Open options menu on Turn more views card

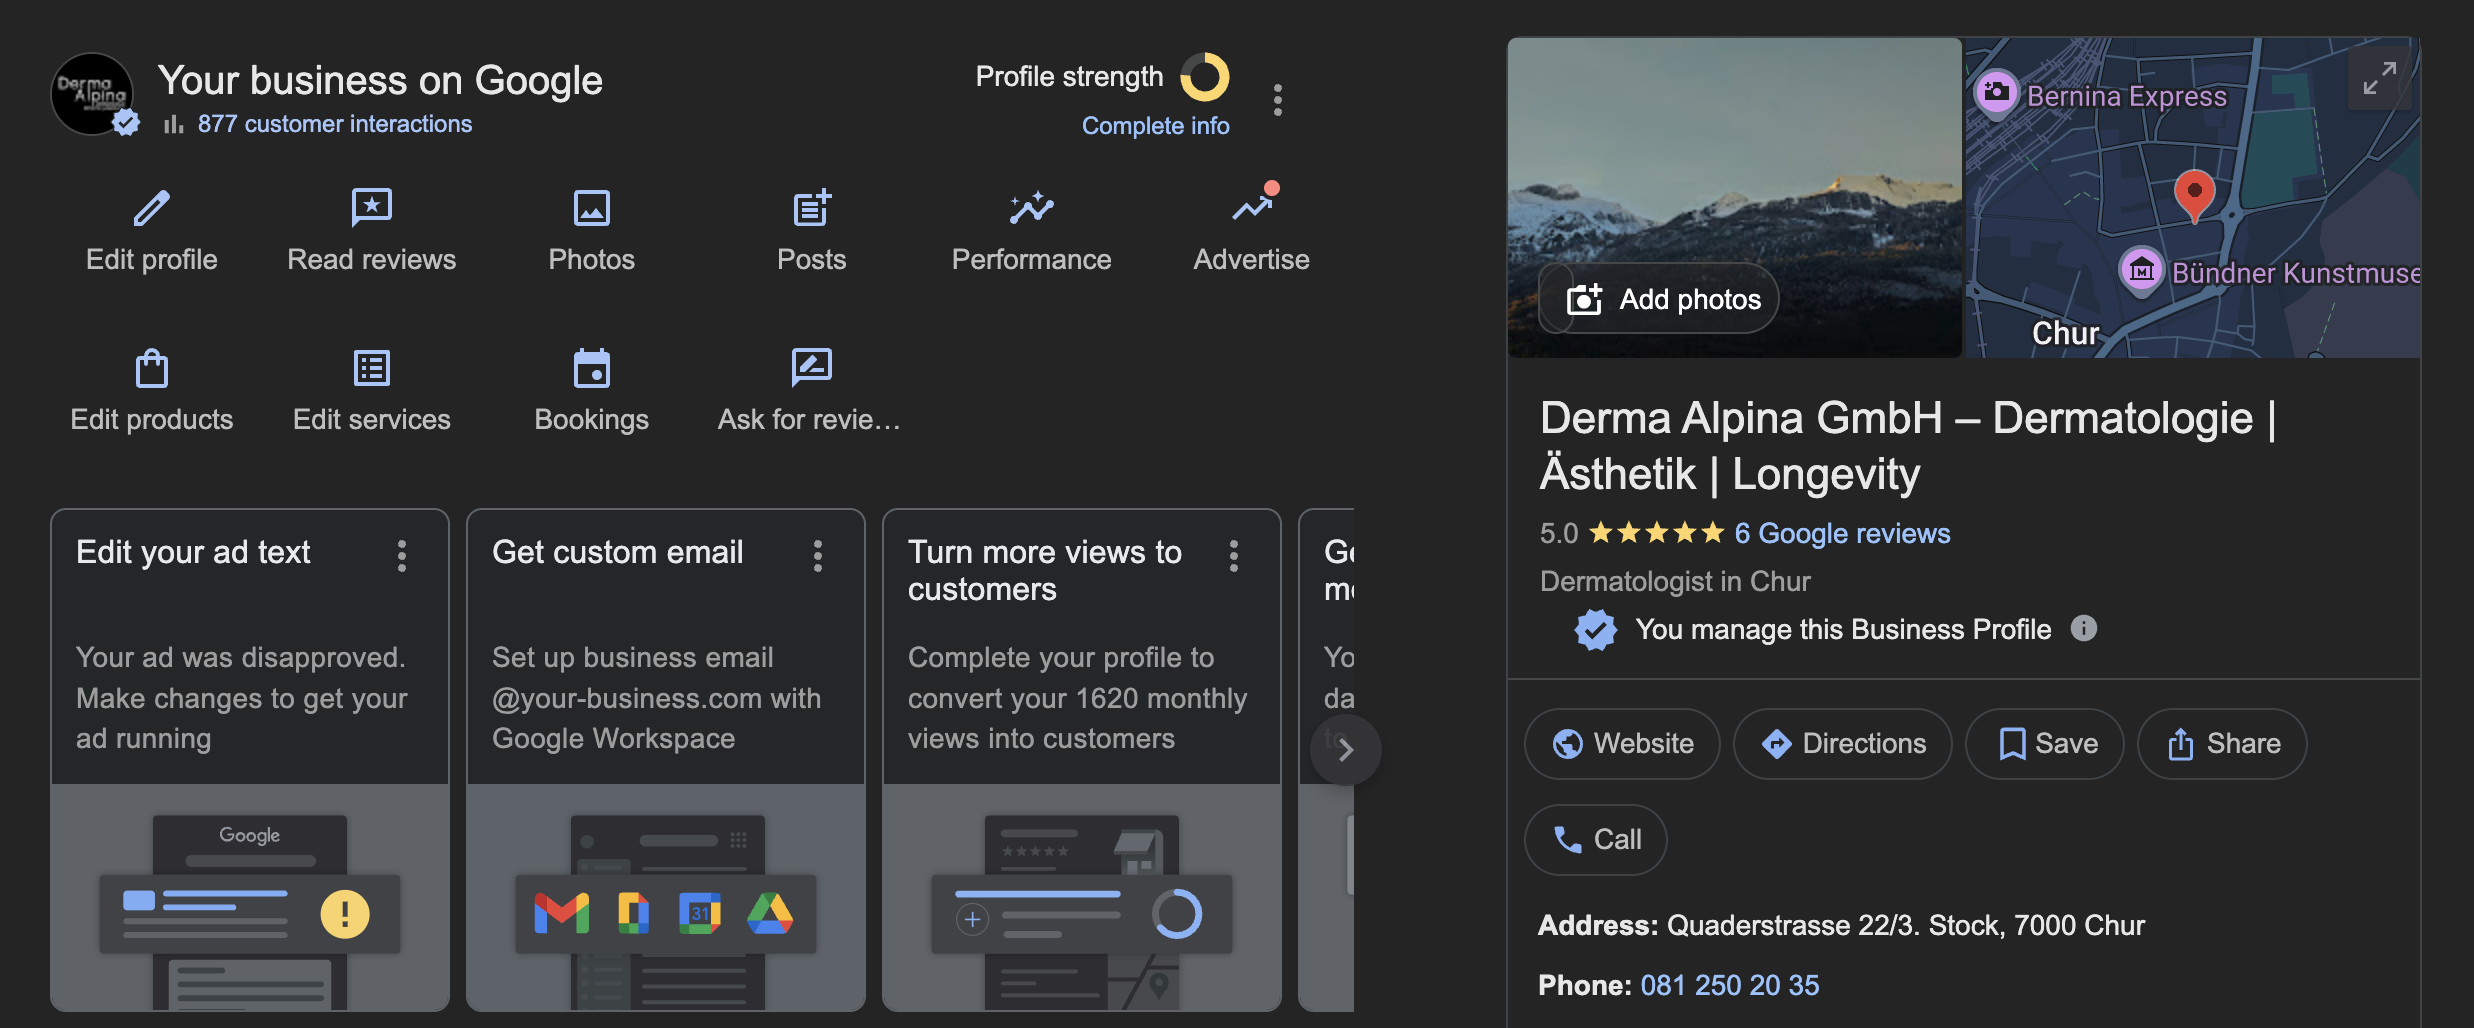[1234, 556]
